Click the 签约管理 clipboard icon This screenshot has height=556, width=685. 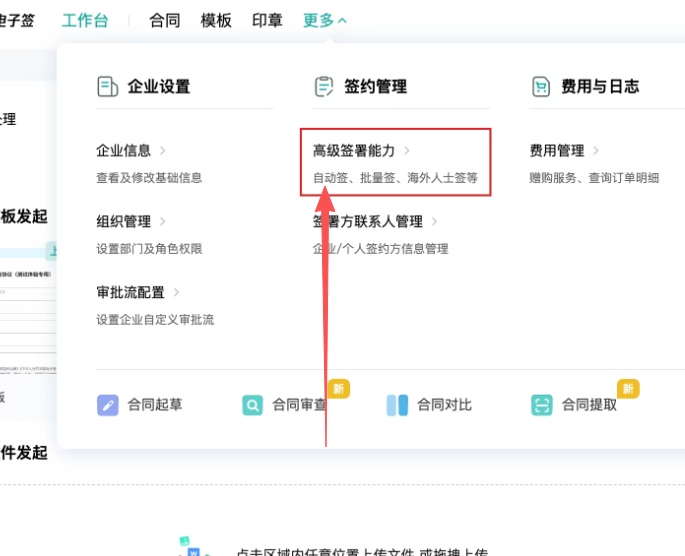(324, 86)
